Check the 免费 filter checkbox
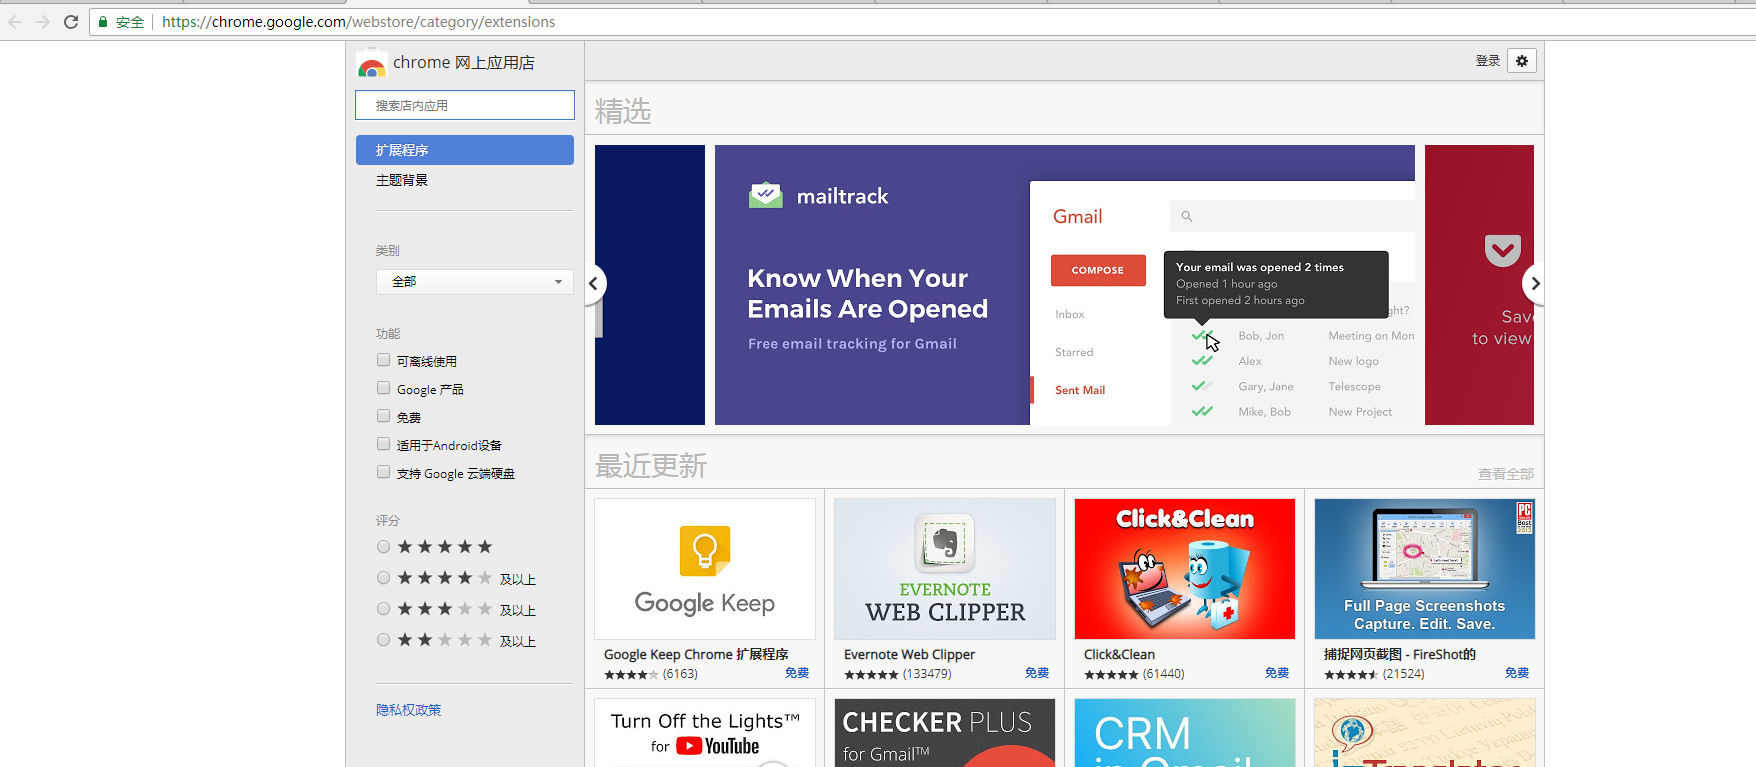Screen dimensions: 1756x767 (x=383, y=416)
